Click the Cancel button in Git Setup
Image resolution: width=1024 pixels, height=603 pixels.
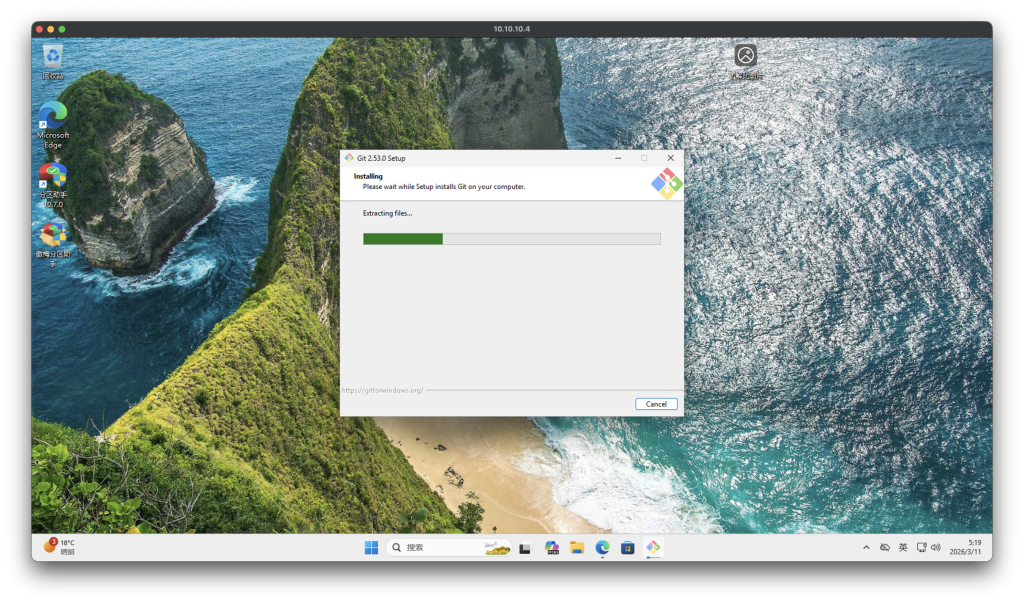[x=656, y=404]
